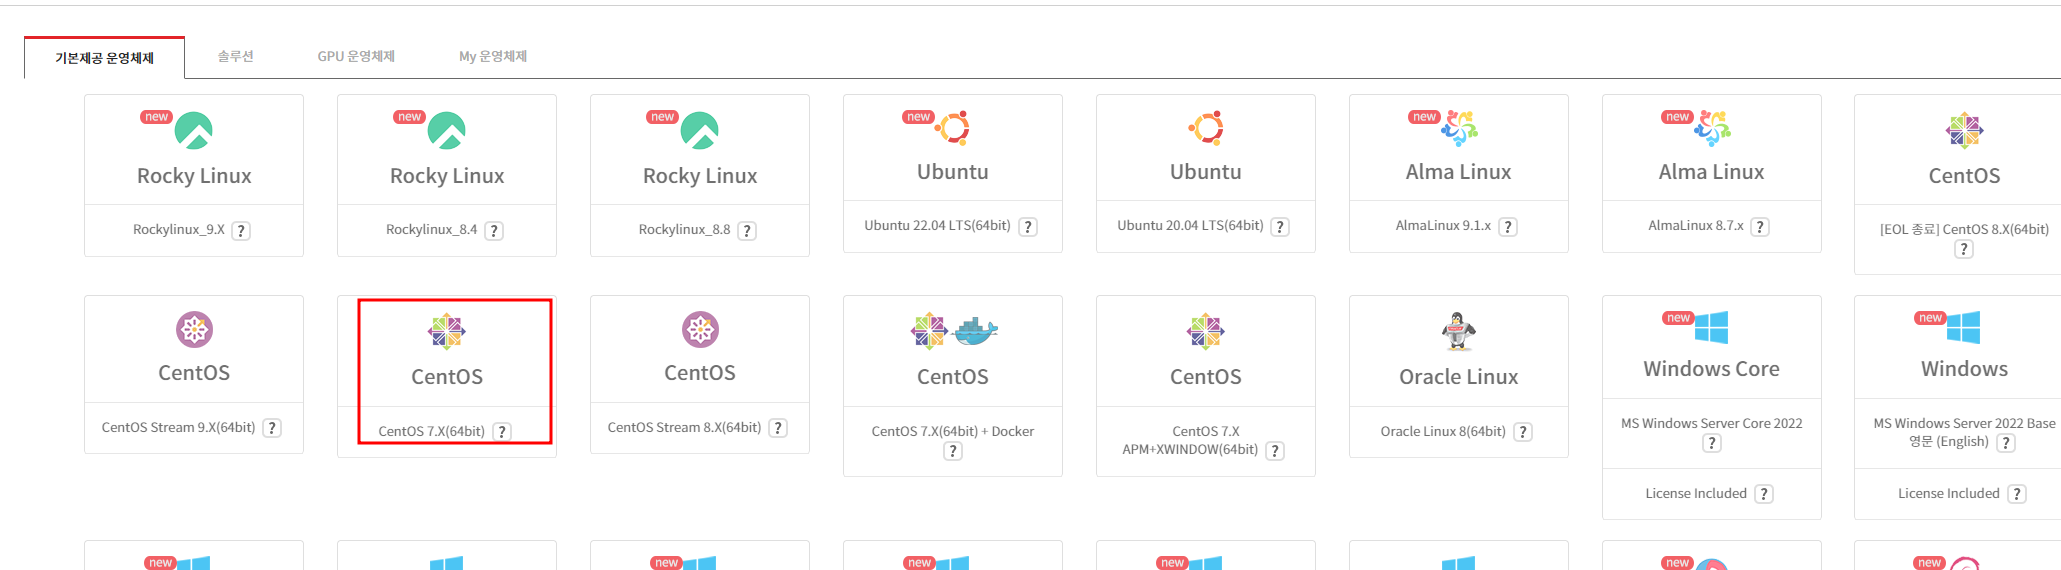Click the Alma Linux logo for AlmaLinux 8.7.x

1713,128
